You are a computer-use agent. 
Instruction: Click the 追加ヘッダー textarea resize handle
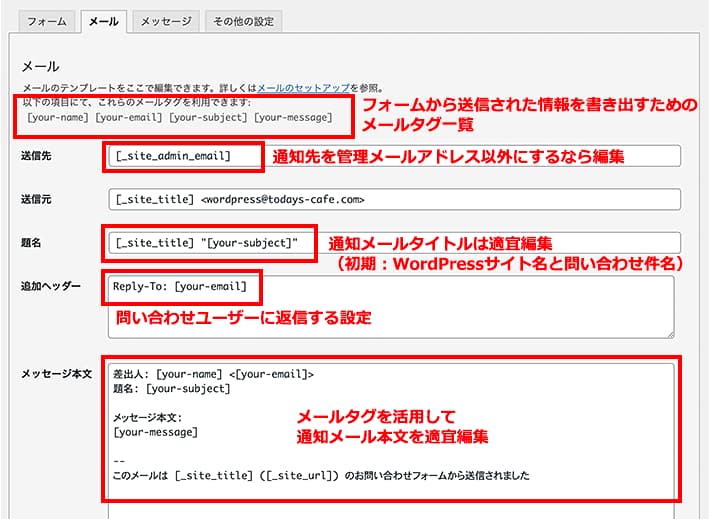click(671, 335)
